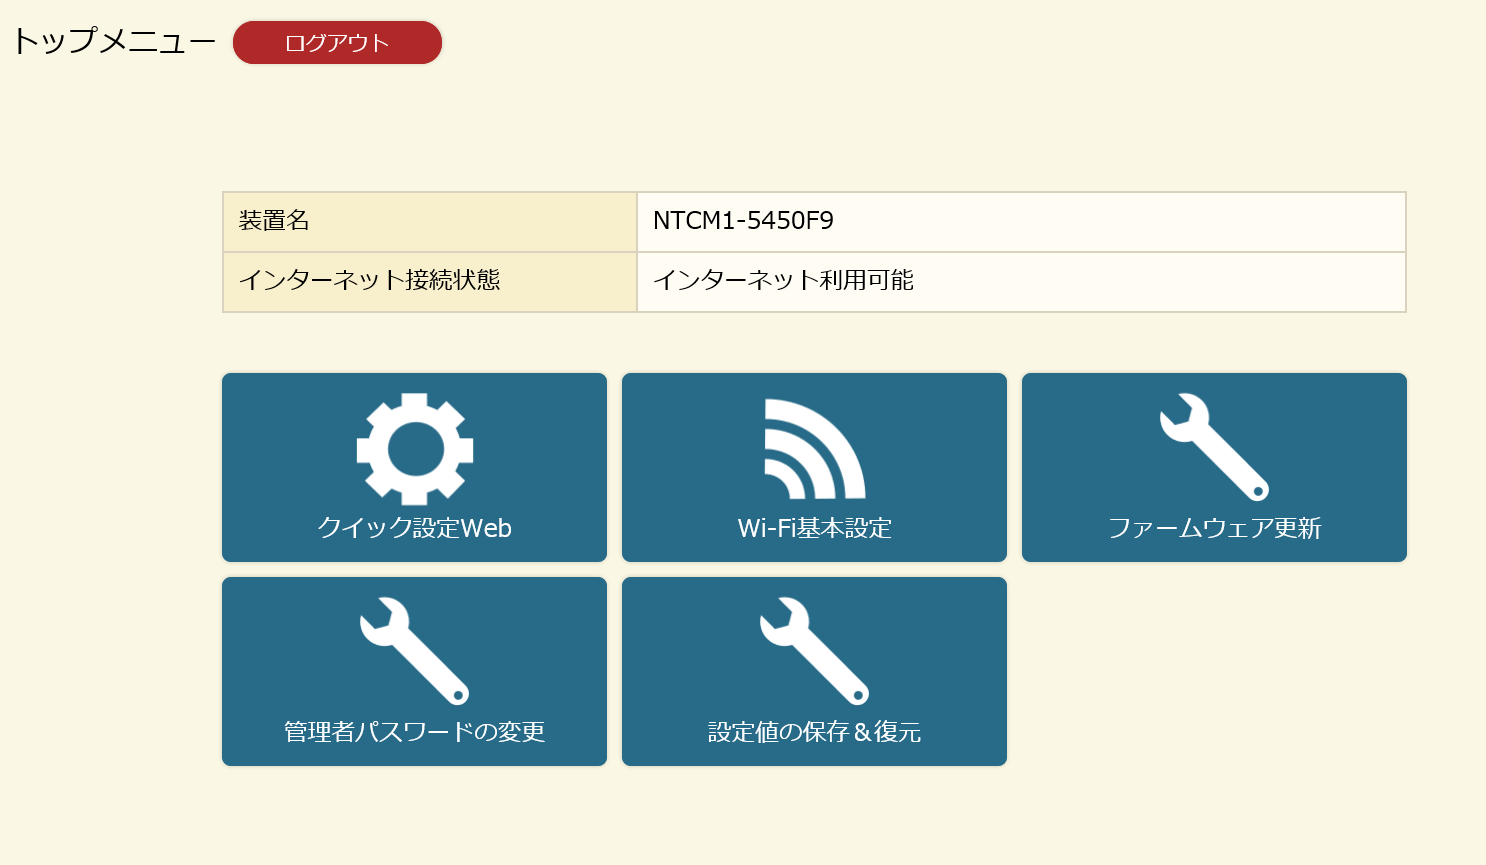The image size is (1486, 865).
Task: Open the 設定値の保存＆復元 label link
Action: click(815, 732)
